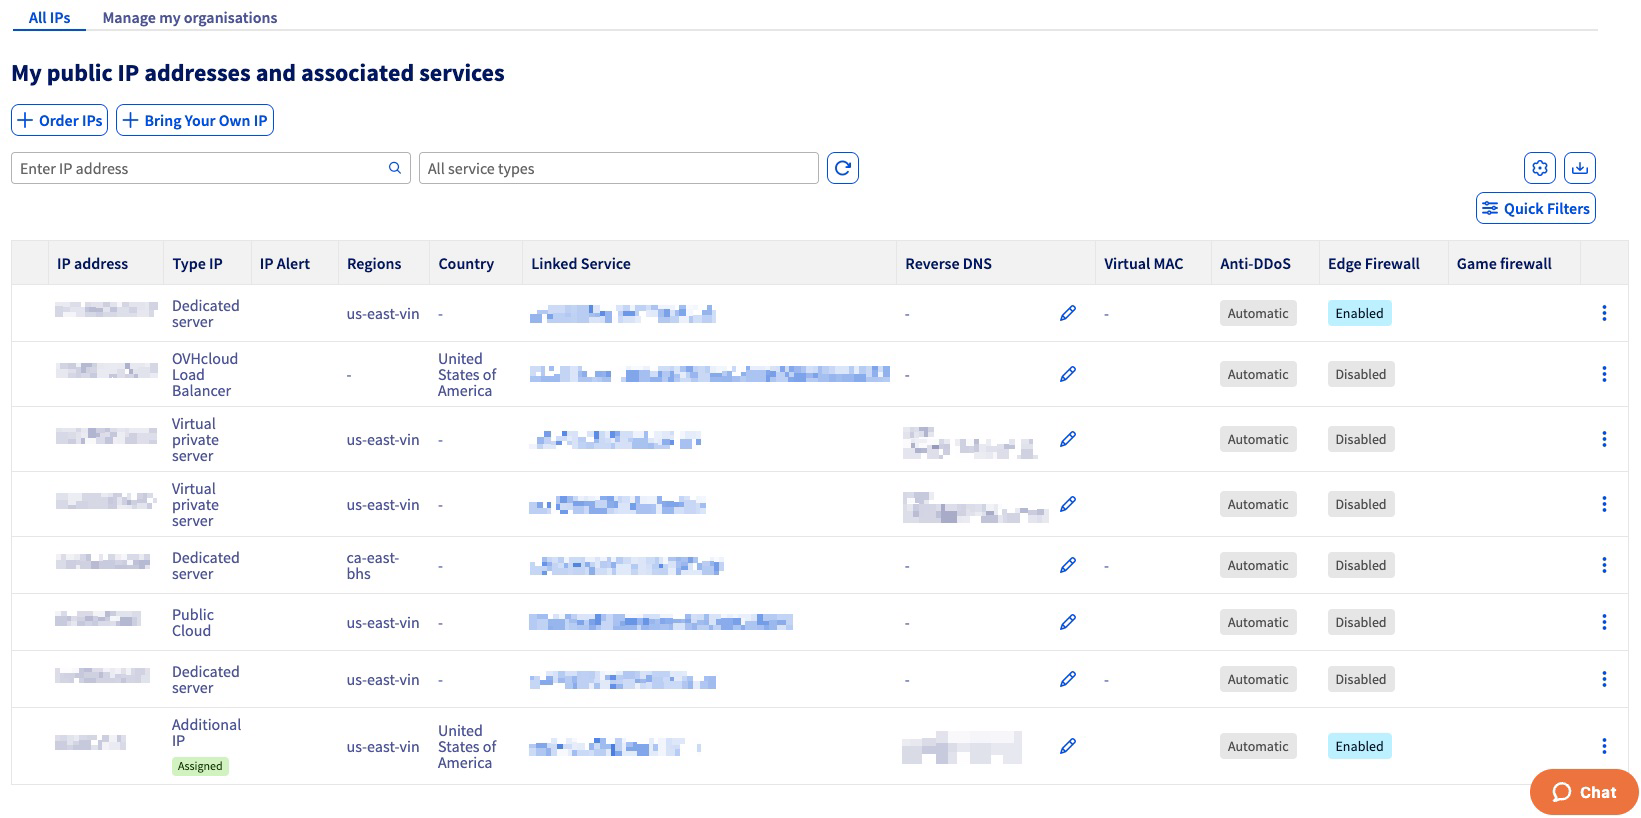
Task: Edit reverse DNS for first Virtual private server
Action: click(x=1068, y=439)
